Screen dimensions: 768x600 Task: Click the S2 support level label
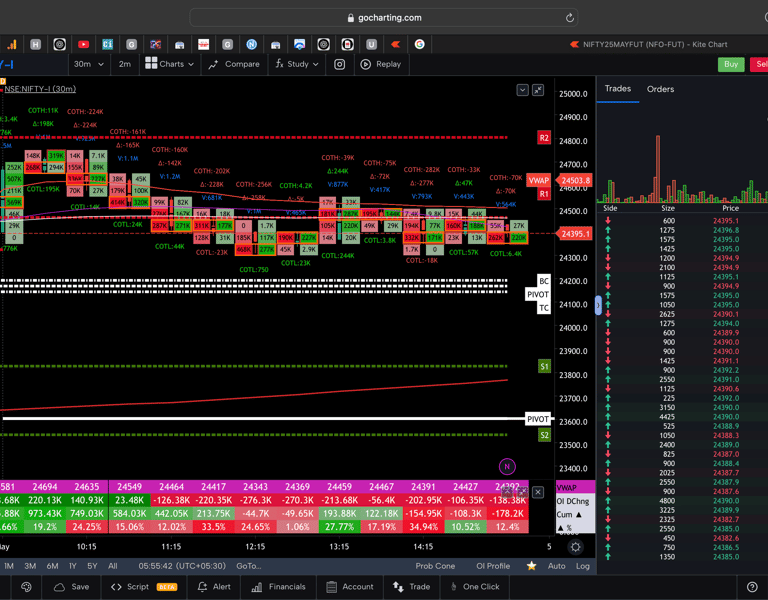tap(544, 435)
